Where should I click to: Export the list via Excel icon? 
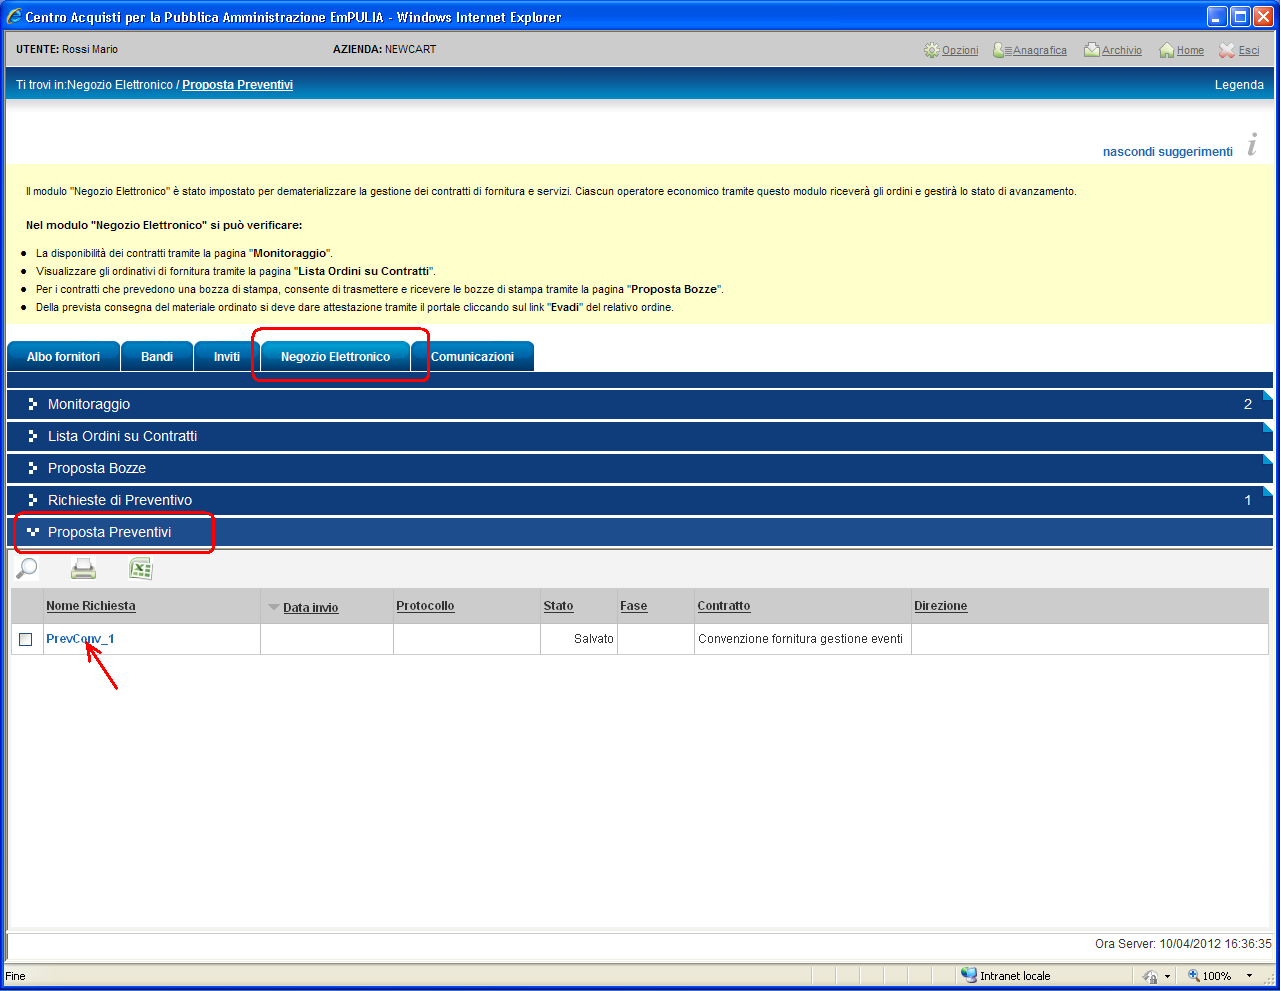(x=141, y=569)
